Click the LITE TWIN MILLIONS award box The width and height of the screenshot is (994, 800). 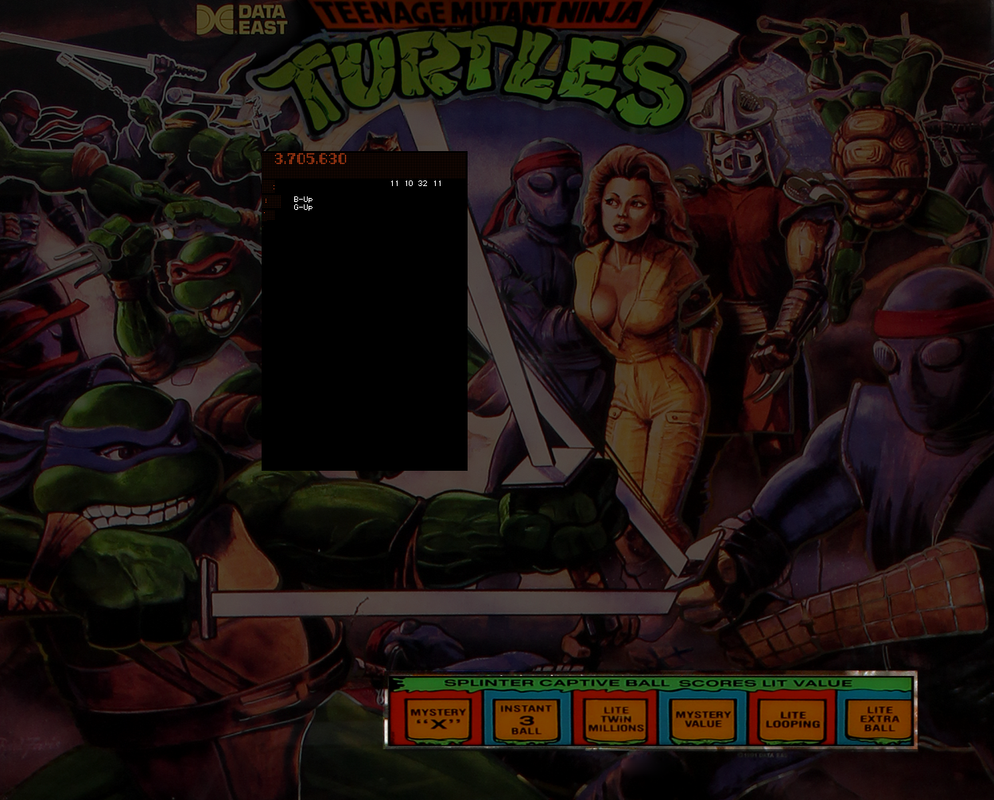[x=616, y=719]
